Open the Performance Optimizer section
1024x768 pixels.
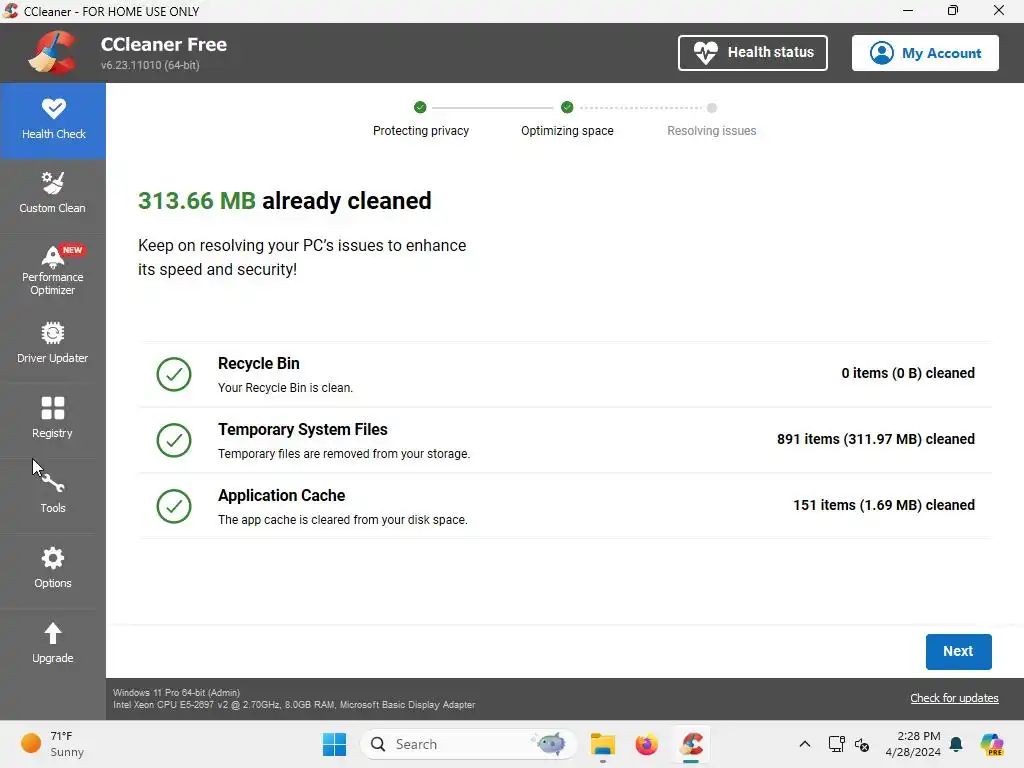click(53, 270)
